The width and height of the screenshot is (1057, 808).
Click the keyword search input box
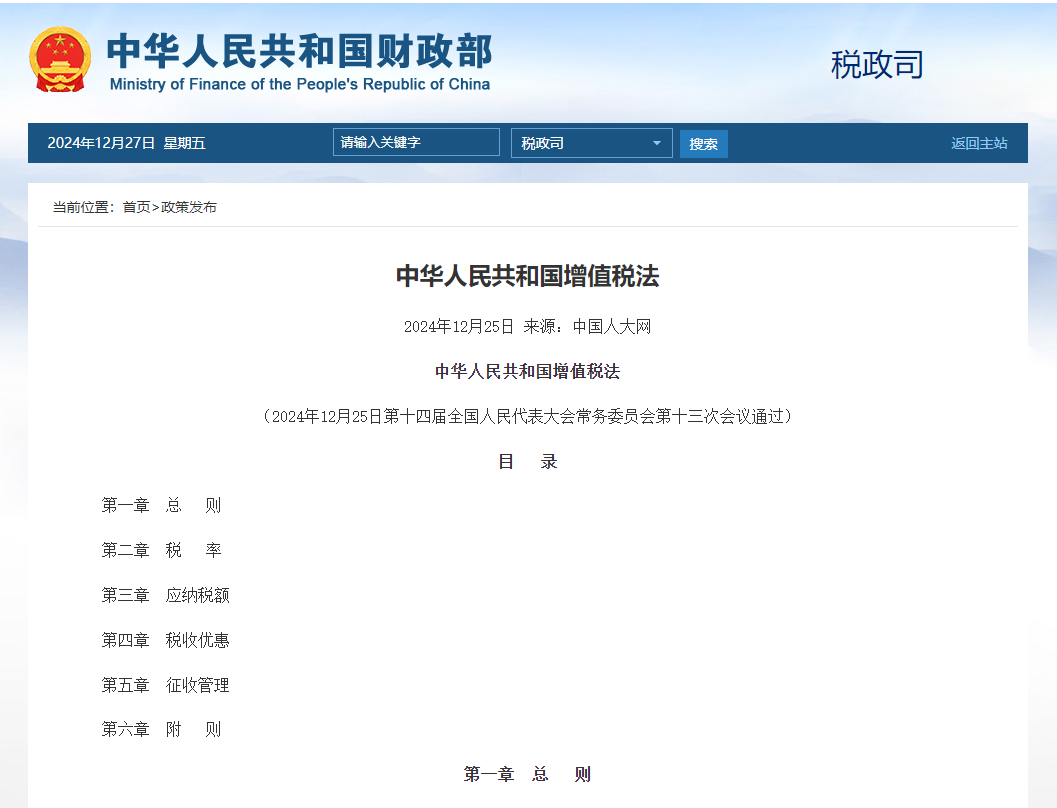tap(415, 142)
